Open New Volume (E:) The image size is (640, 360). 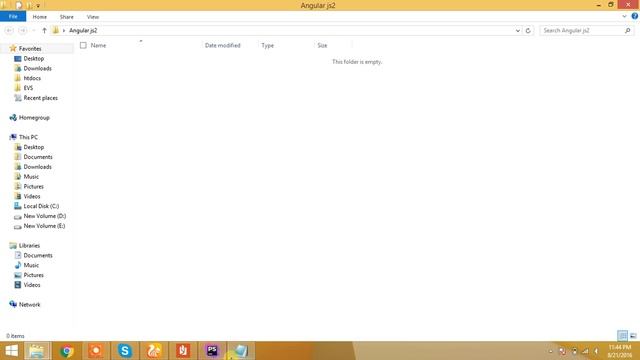(x=44, y=226)
